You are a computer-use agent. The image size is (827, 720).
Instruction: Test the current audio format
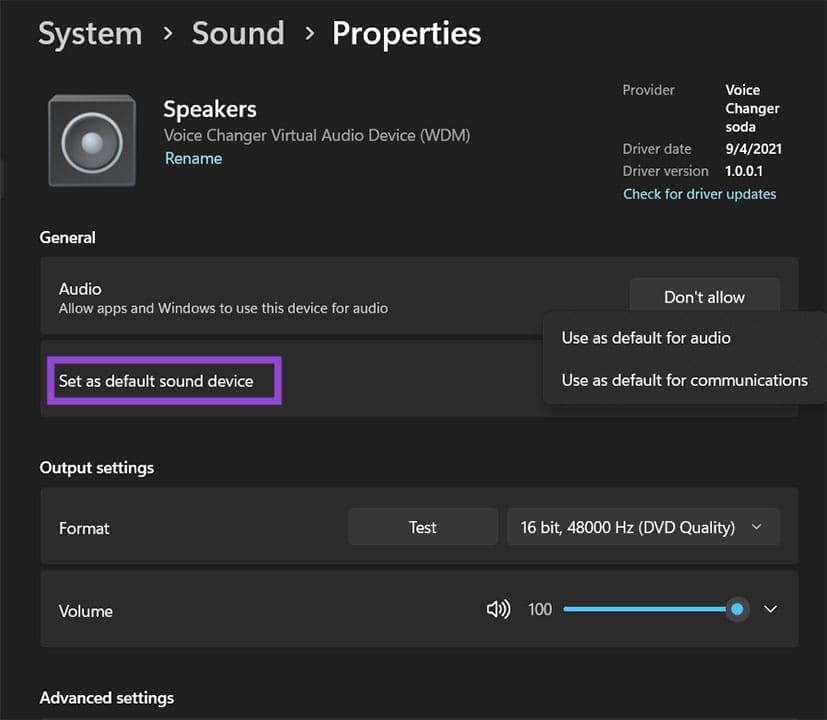click(422, 527)
